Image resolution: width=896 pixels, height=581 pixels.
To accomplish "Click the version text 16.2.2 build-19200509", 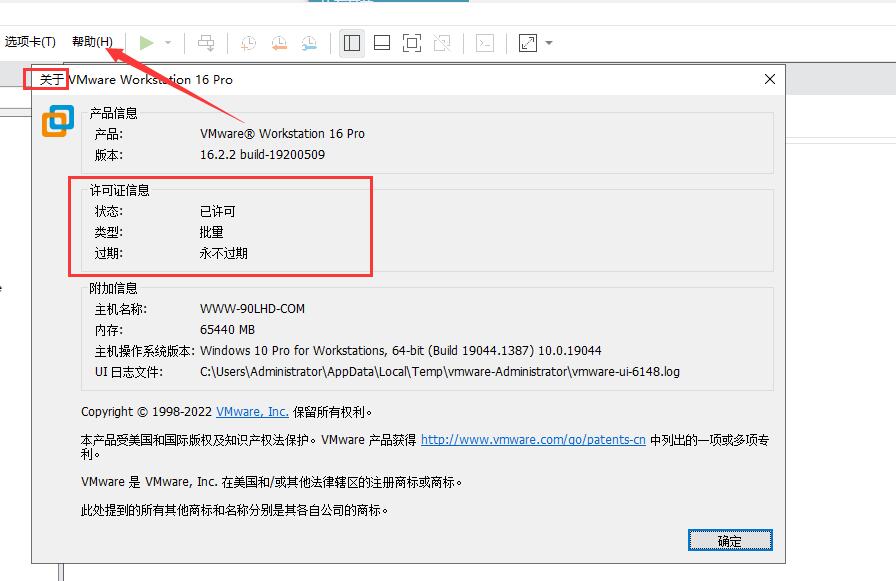I will [x=262, y=155].
